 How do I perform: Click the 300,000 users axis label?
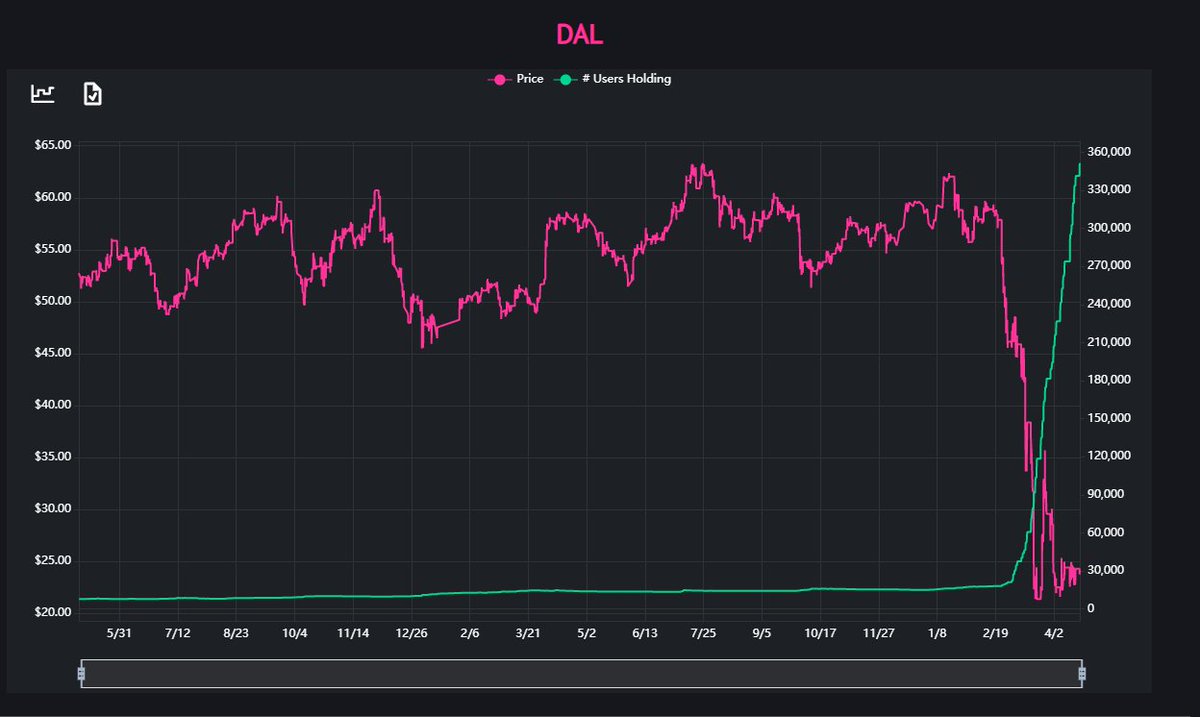[x=1110, y=228]
